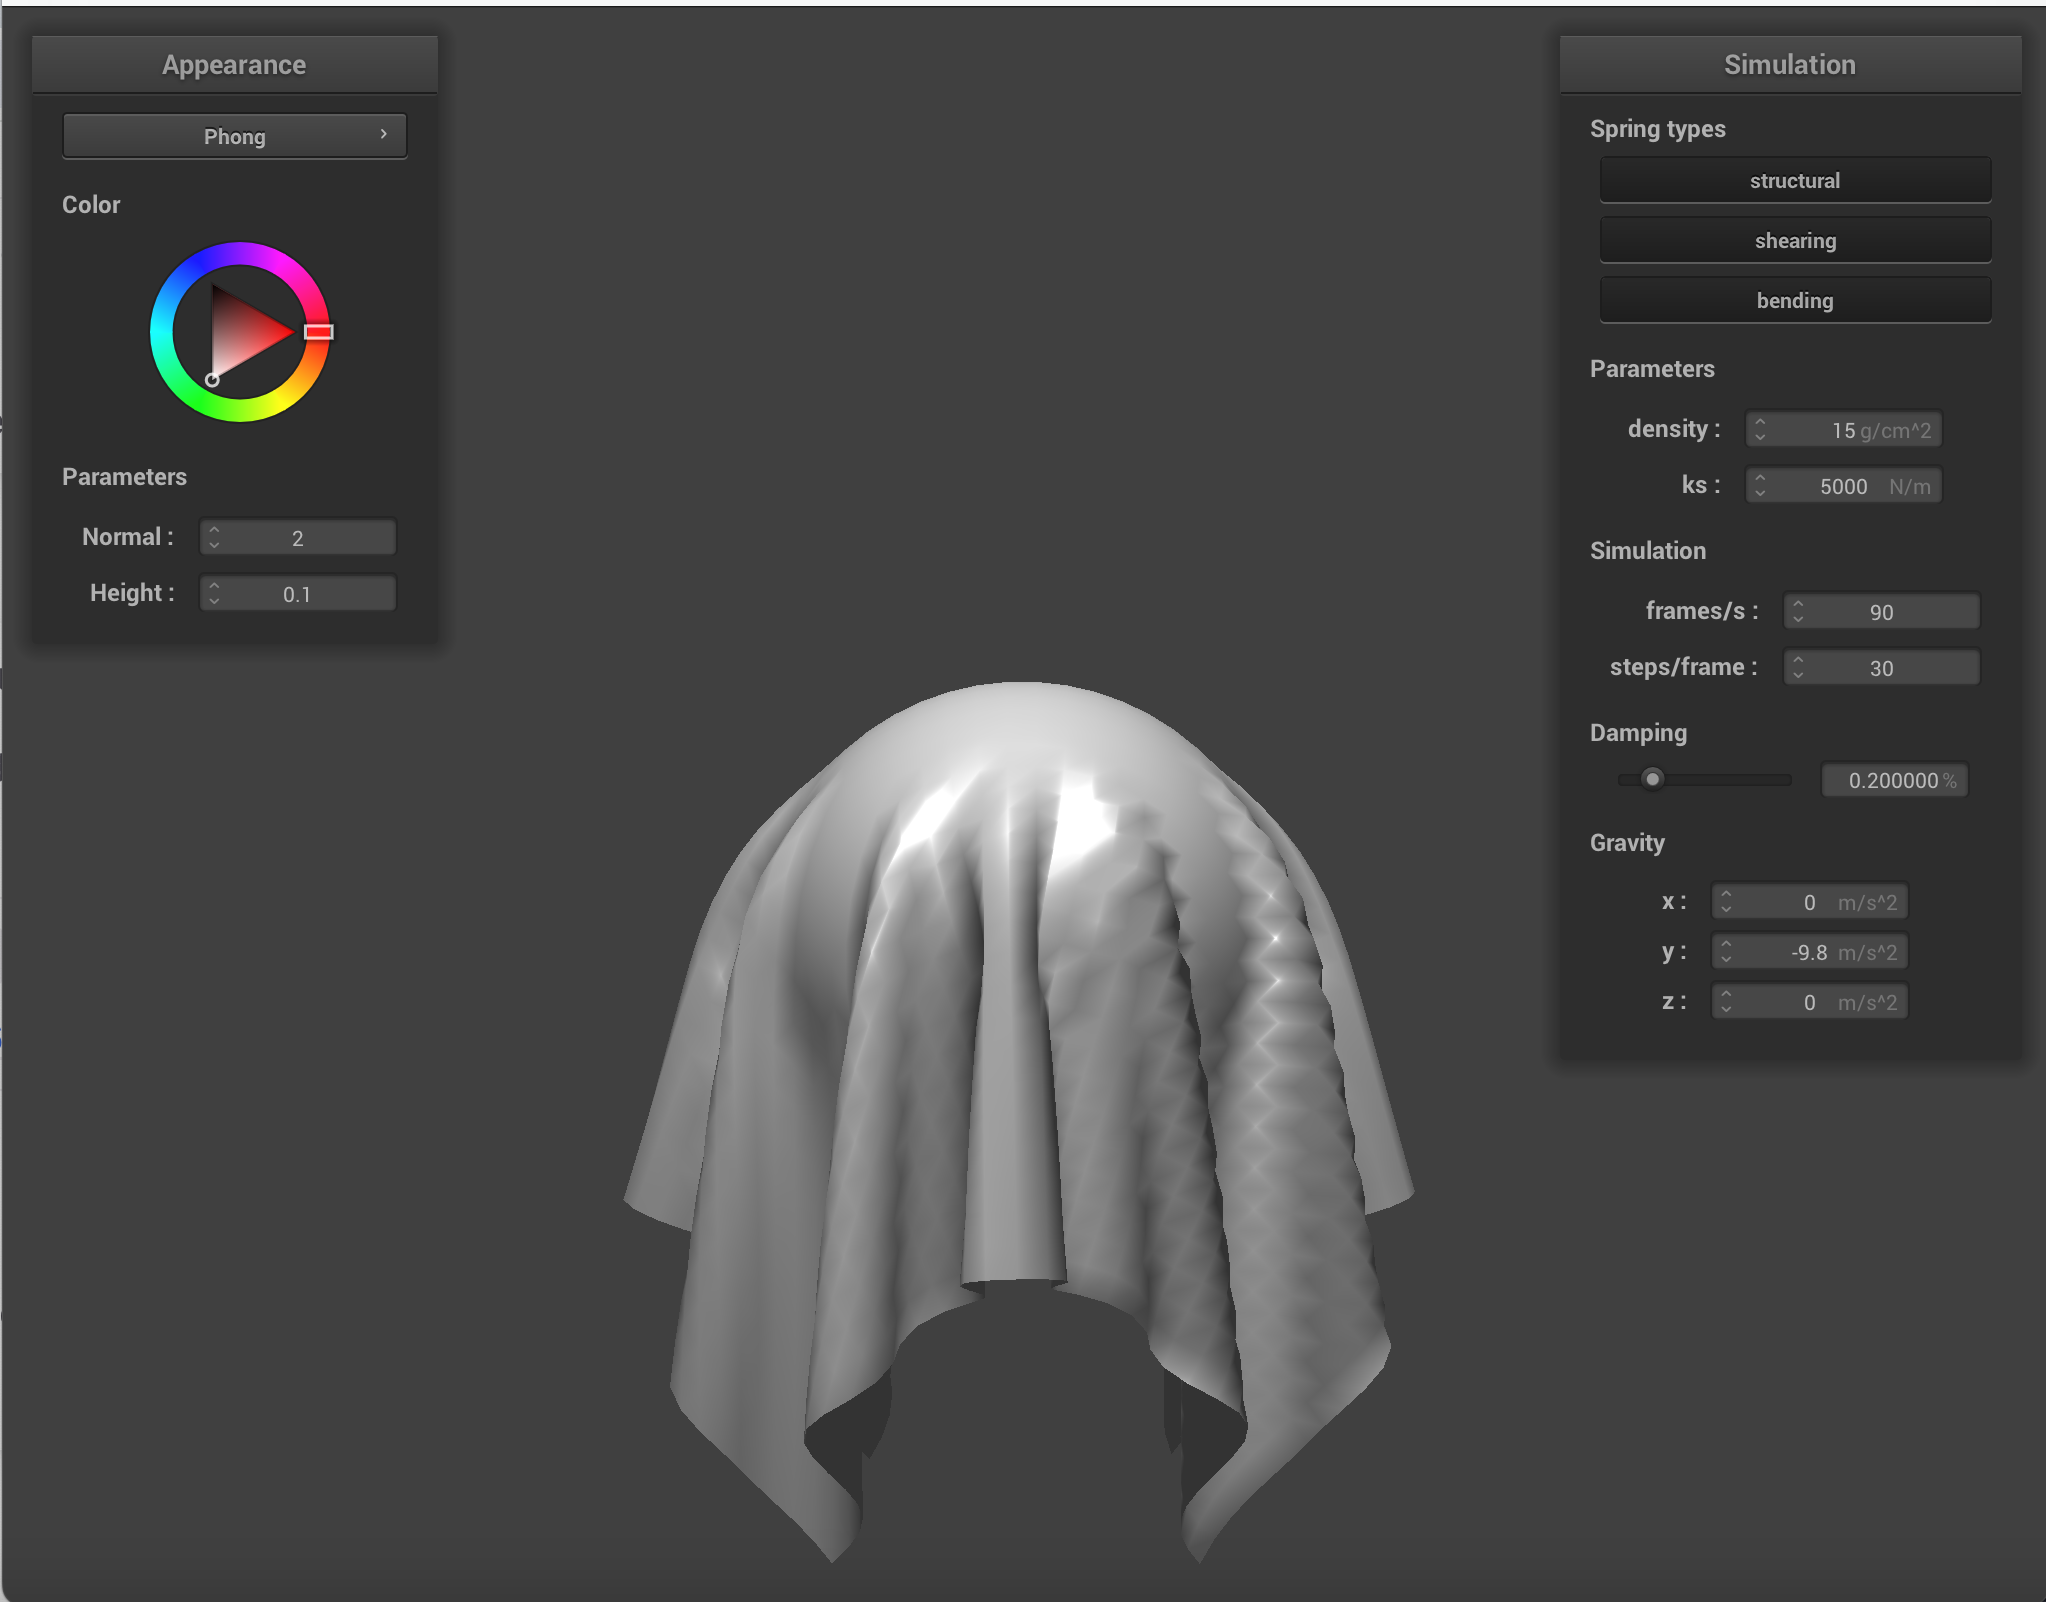Click the ks value field
2046x1602 pixels.
pyautogui.click(x=1843, y=485)
